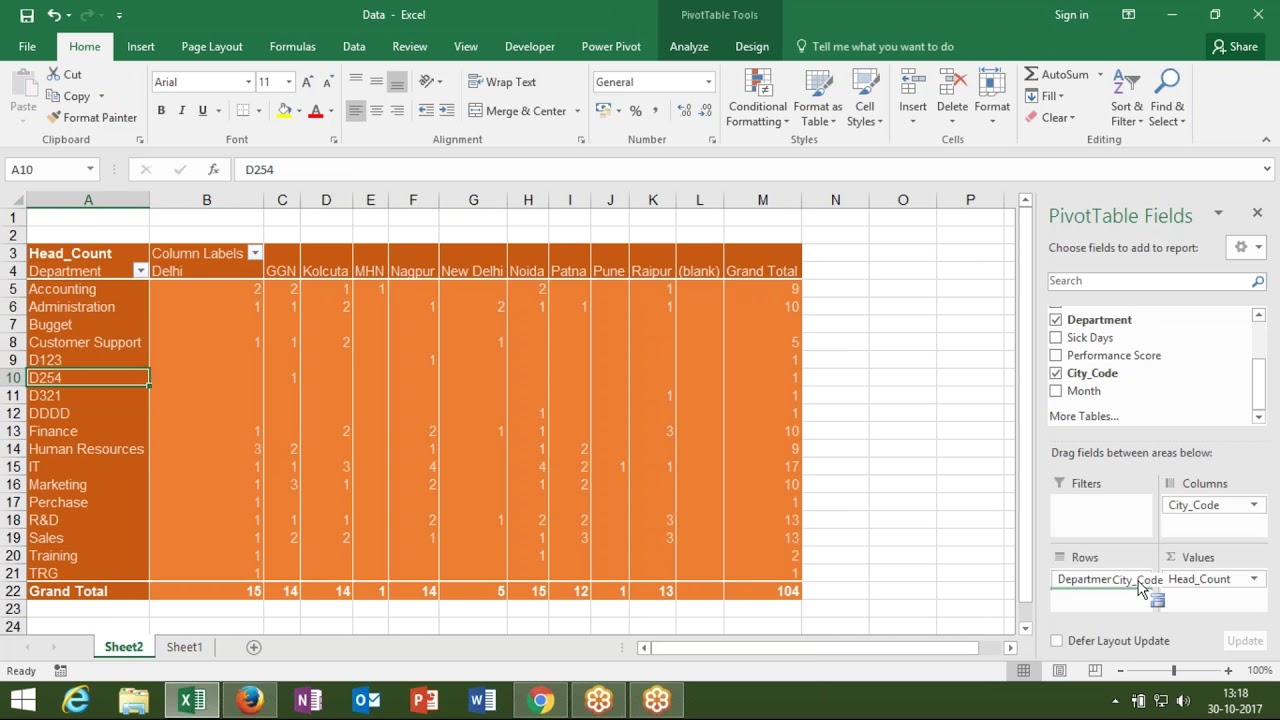The image size is (1280, 720).
Task: Decrease font size with smaller A icon
Action: [329, 82]
